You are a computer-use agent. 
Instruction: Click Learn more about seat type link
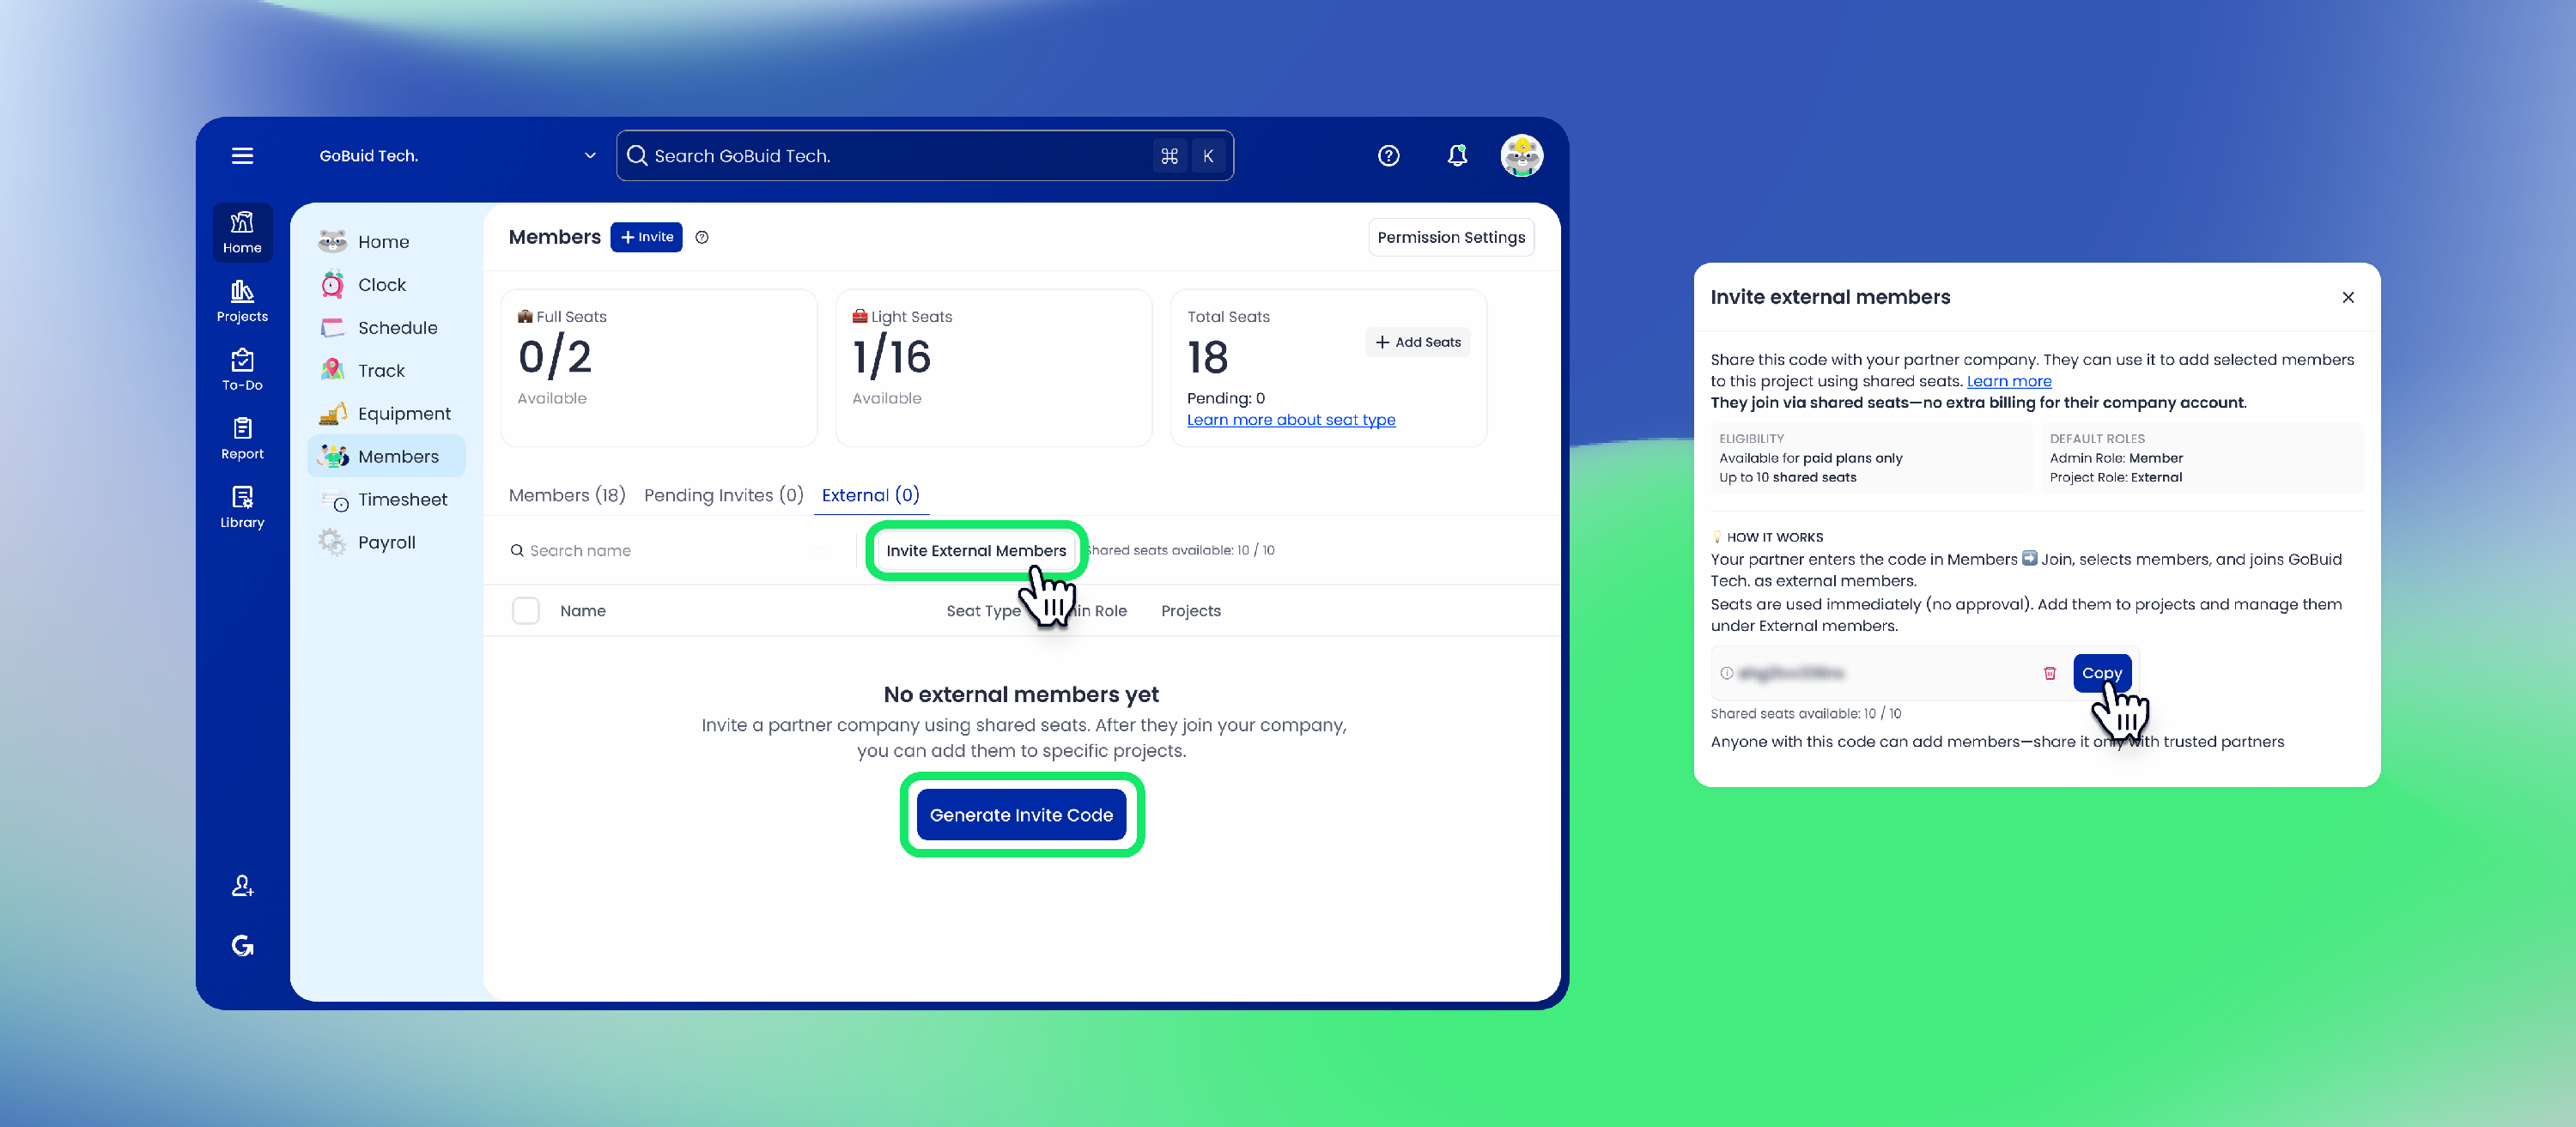tap(1290, 420)
